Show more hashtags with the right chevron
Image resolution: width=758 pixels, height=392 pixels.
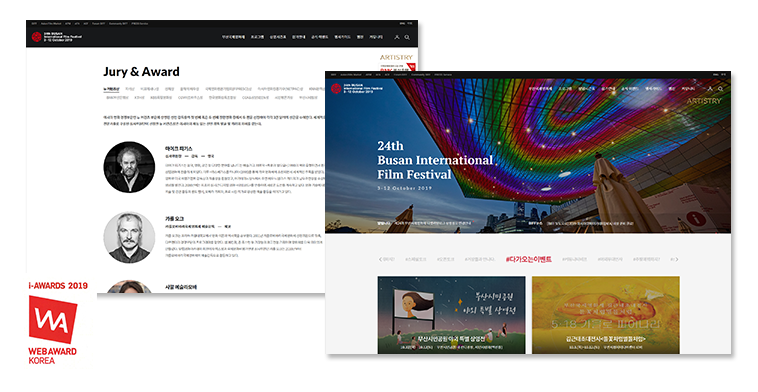(x=676, y=260)
